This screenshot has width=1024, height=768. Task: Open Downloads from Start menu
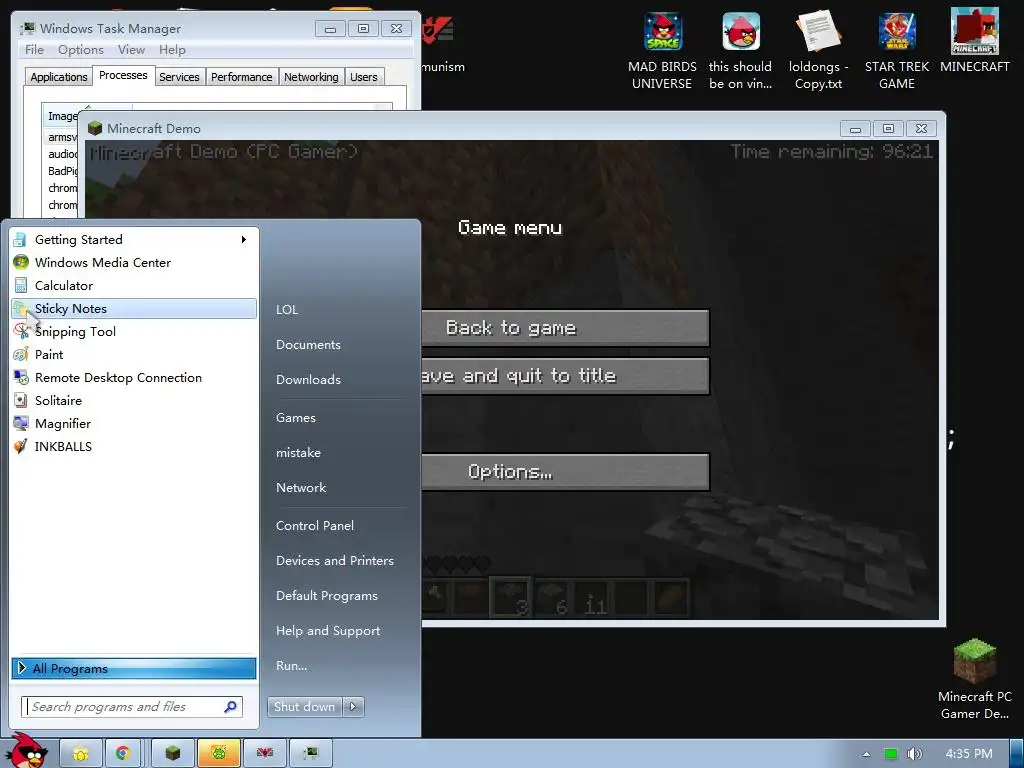[308, 379]
